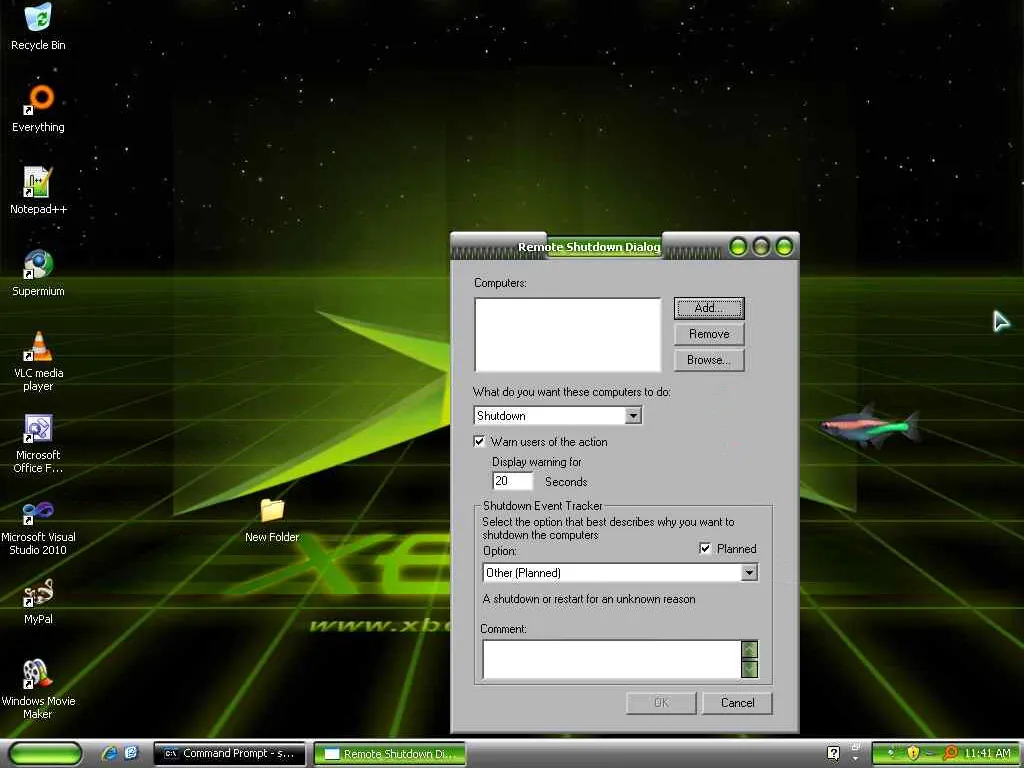Click the Cancel button
Viewport: 1024px width, 768px height.
coord(737,703)
